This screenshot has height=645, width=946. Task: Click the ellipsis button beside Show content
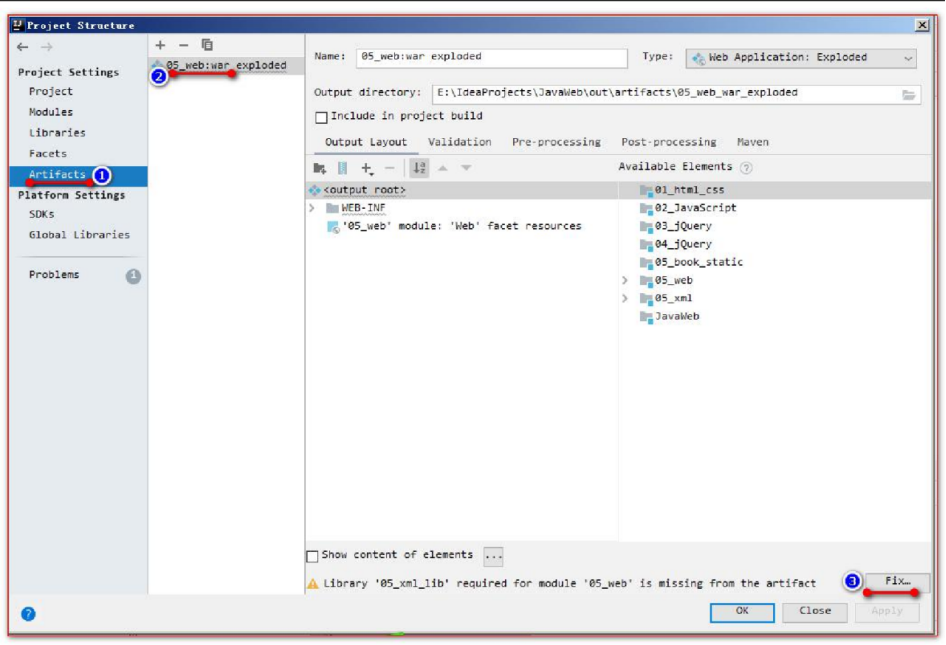(x=494, y=556)
